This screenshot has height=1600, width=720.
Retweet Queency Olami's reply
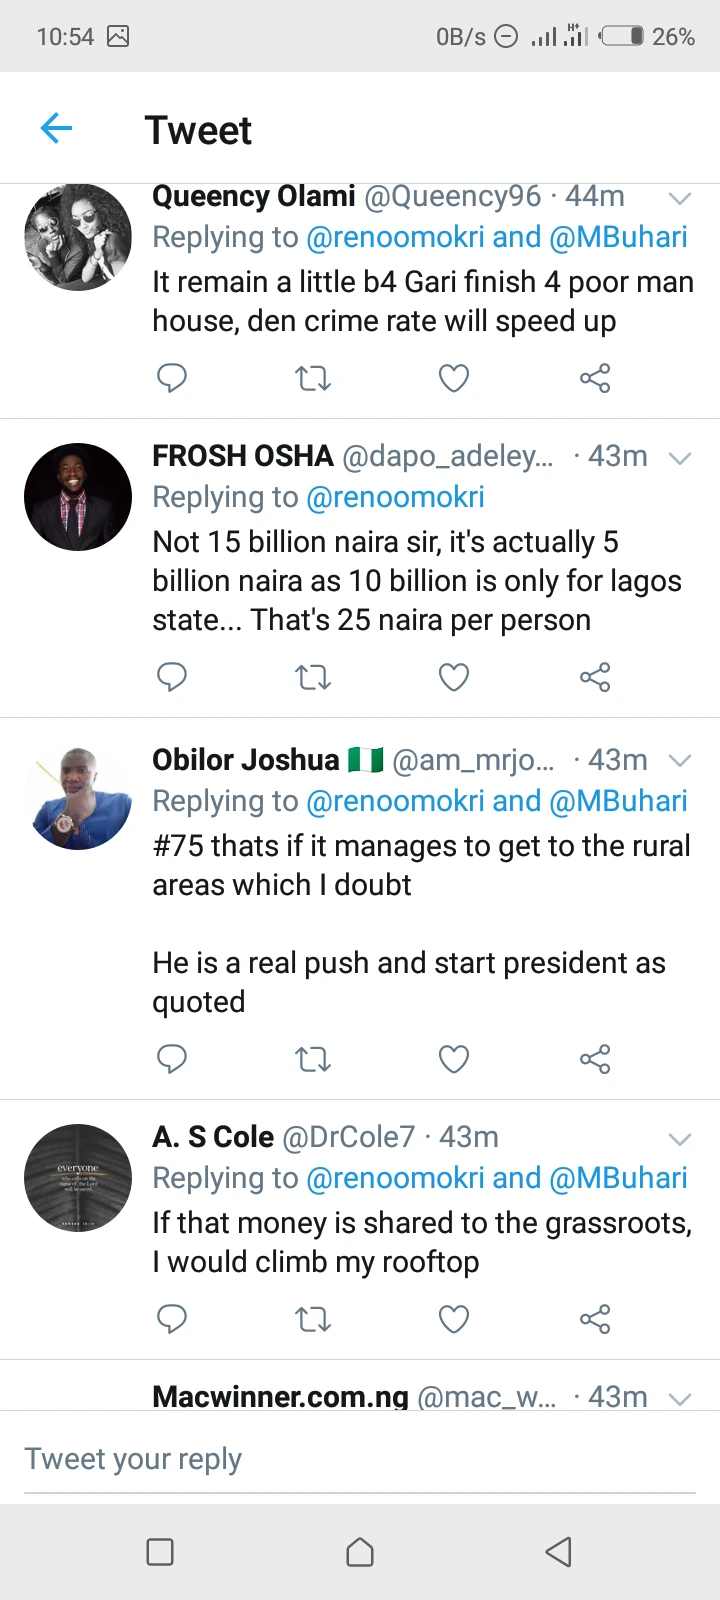313,378
